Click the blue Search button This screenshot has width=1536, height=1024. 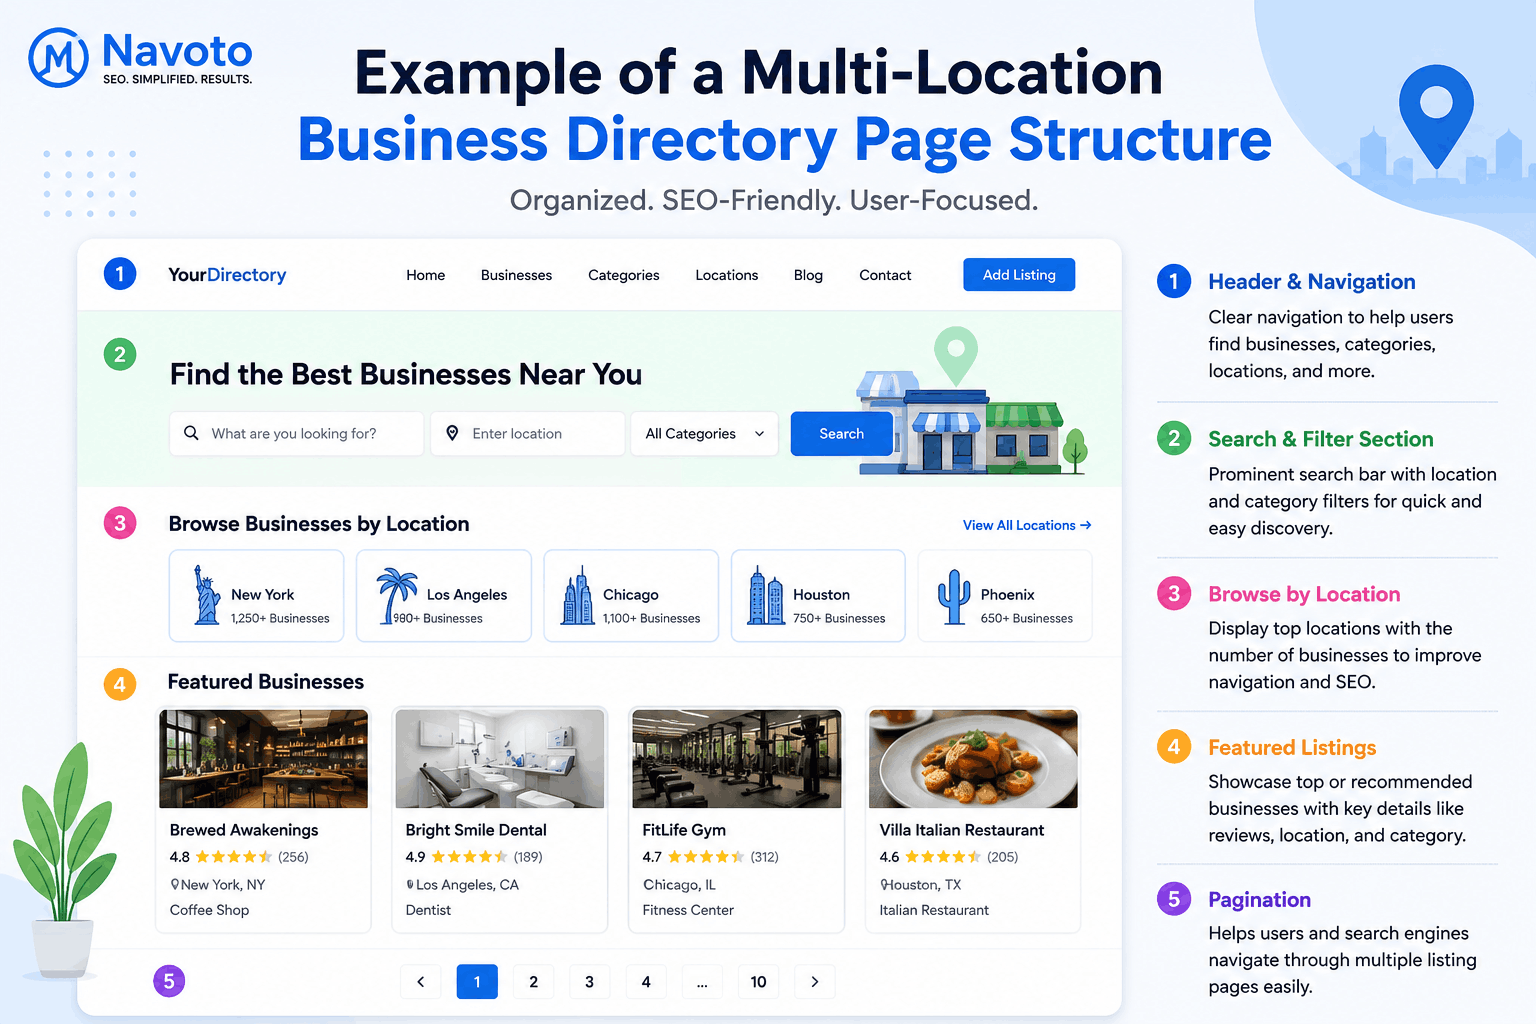coord(842,434)
